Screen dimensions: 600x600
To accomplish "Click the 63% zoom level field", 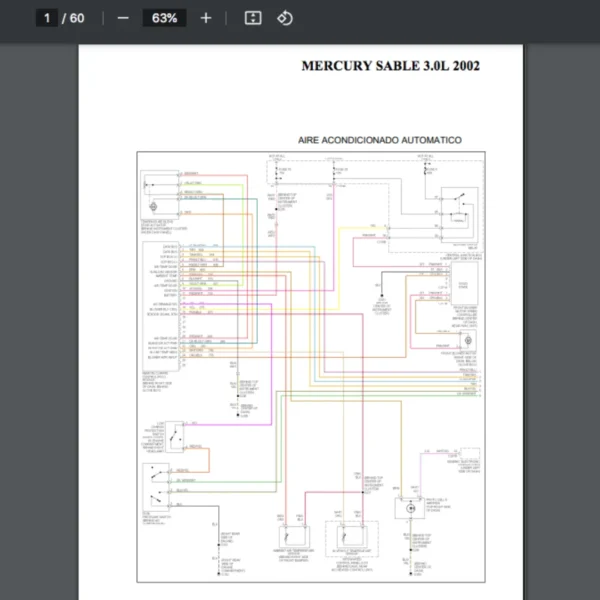I will [x=165, y=18].
